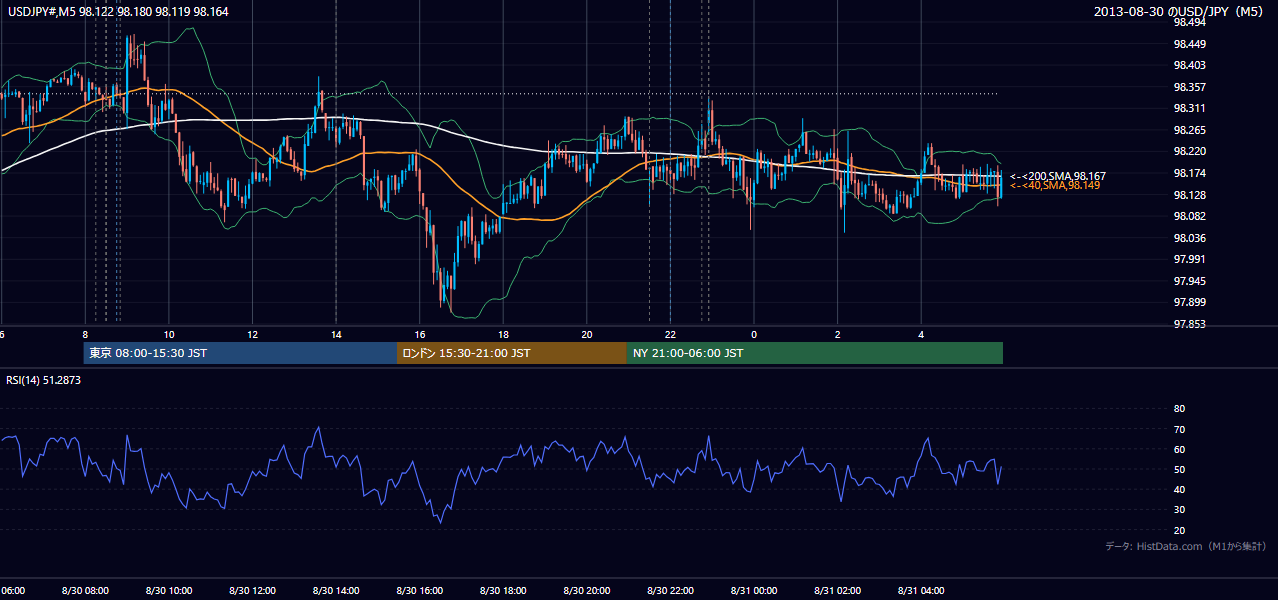This screenshot has height=600, width=1278.
Task: Click the 98.220 price axis label
Action: (1188, 151)
